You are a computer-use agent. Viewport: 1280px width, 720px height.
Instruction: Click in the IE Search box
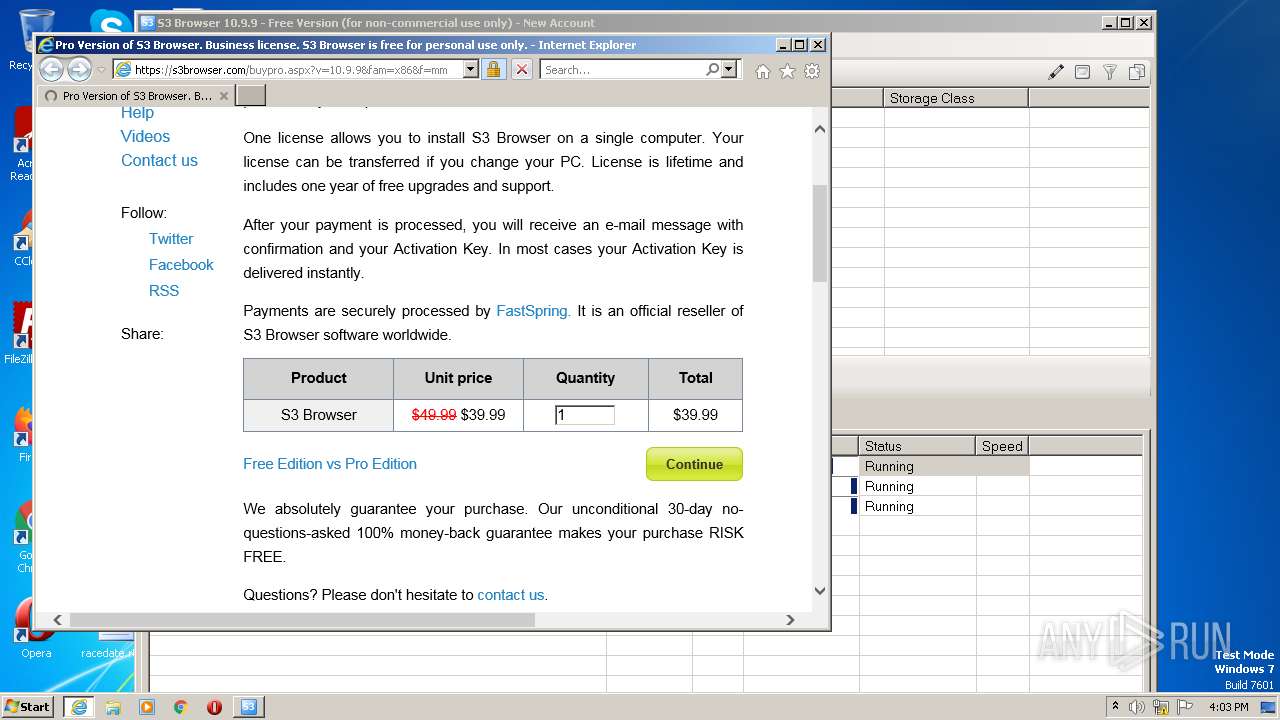click(622, 69)
